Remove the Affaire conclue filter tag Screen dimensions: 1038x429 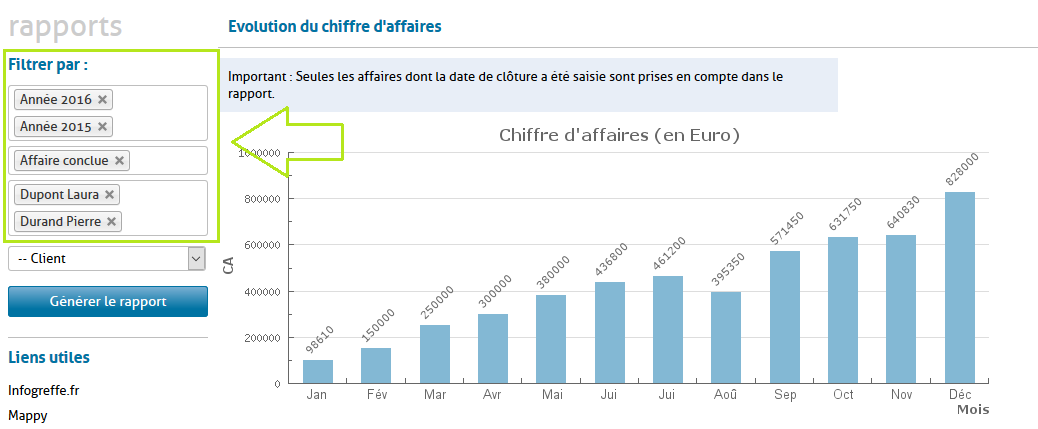(120, 161)
